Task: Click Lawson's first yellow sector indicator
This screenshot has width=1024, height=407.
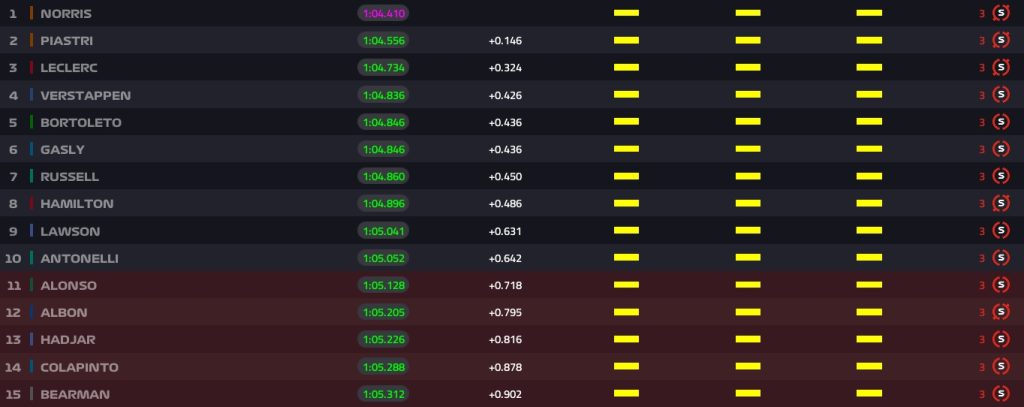Action: 626,231
